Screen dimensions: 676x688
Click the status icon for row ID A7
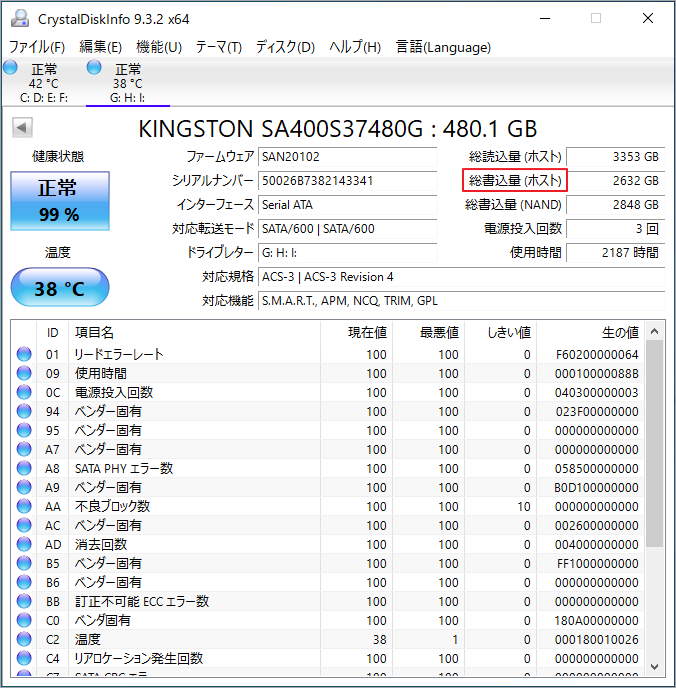pyautogui.click(x=24, y=449)
